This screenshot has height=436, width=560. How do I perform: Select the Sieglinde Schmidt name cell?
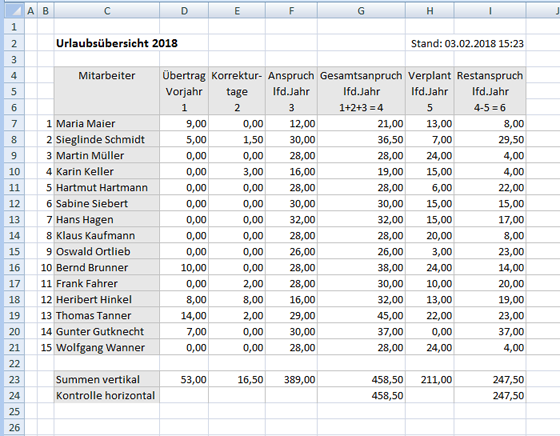point(107,140)
